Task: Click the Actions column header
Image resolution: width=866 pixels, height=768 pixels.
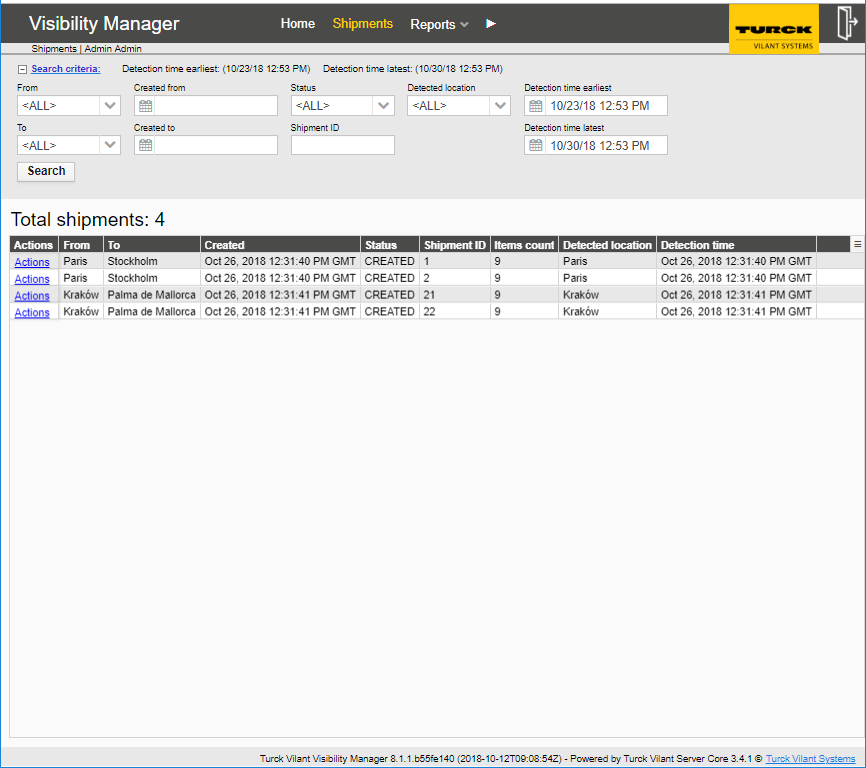Action: pyautogui.click(x=34, y=245)
